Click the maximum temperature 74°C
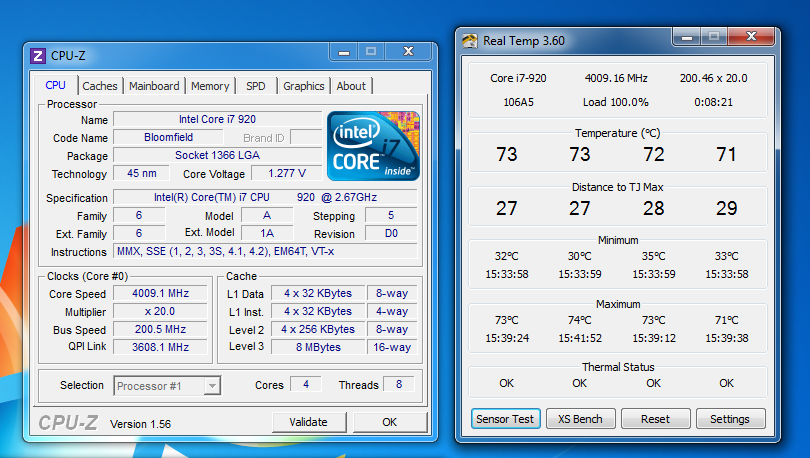The height and width of the screenshot is (458, 810). pyautogui.click(x=580, y=320)
